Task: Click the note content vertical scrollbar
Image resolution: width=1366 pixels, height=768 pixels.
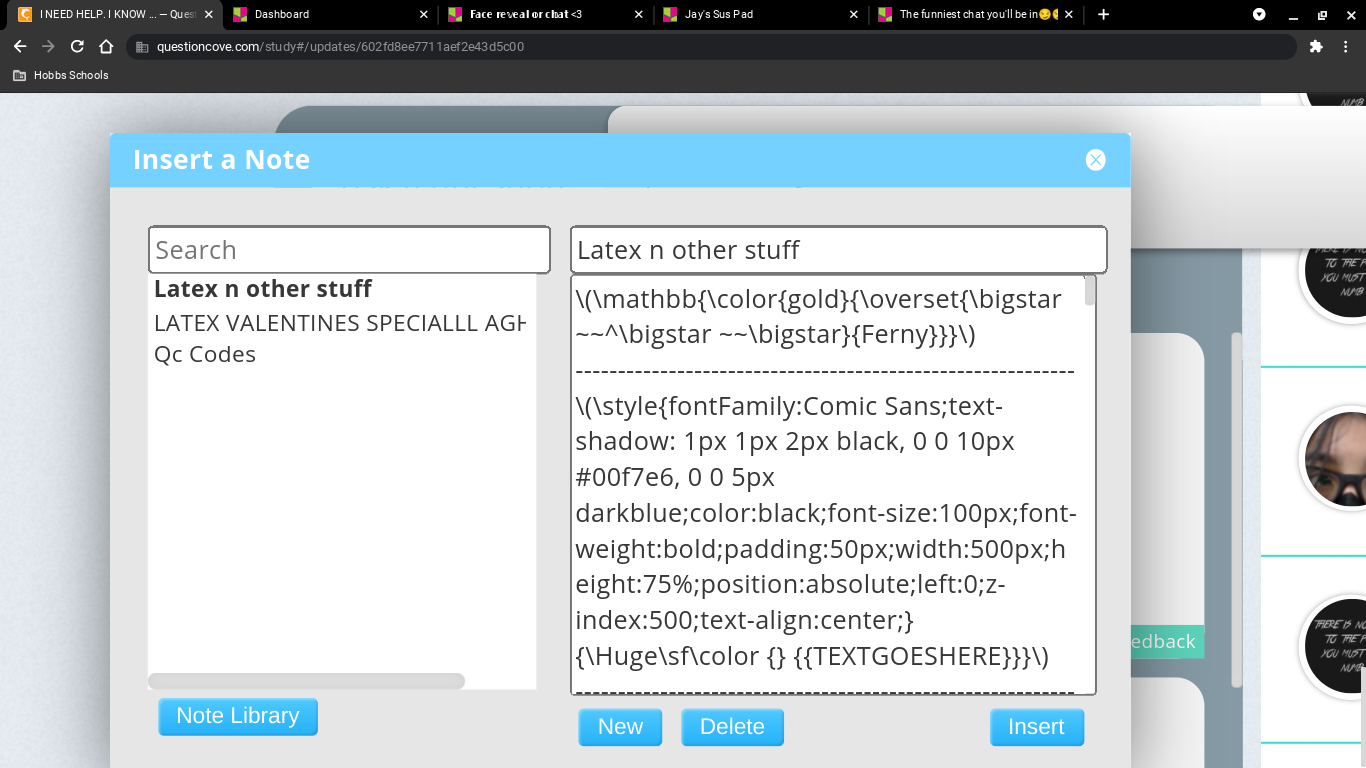Action: 1090,484
